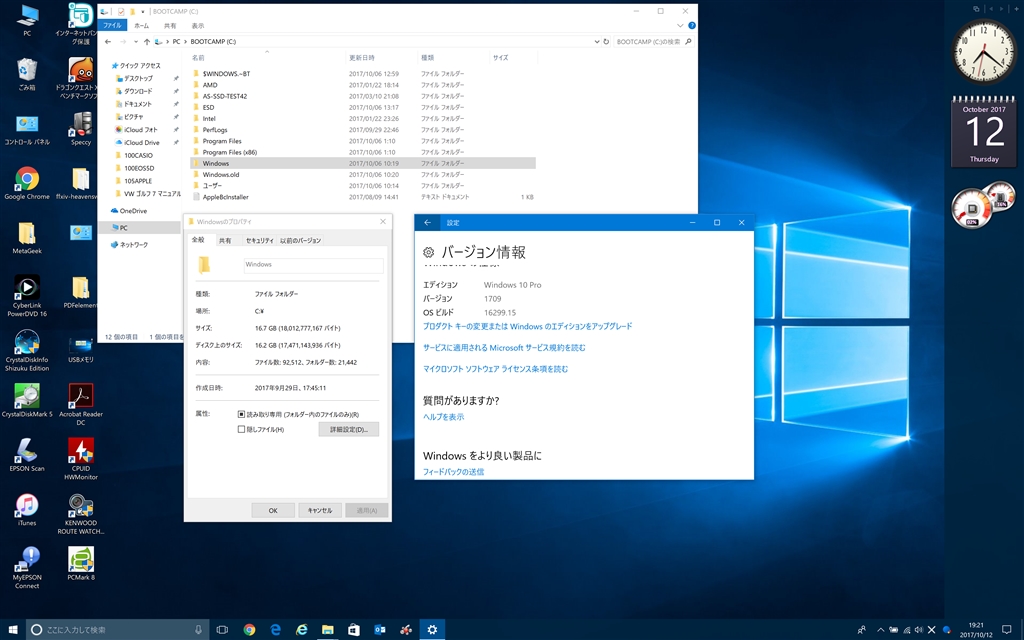Open the Google Chrome desktop shortcut
Viewport: 1024px width, 640px height.
27,180
